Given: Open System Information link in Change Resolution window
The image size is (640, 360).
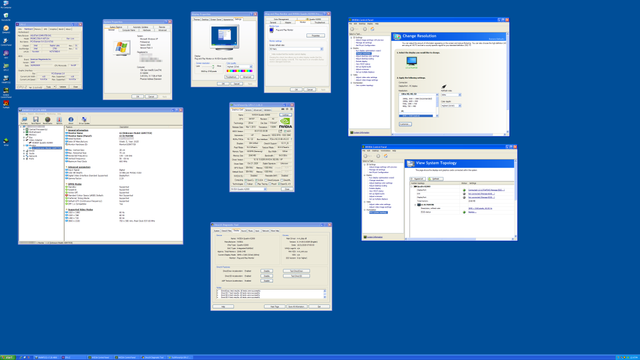Looking at the screenshot, I should pyautogui.click(x=361, y=133).
